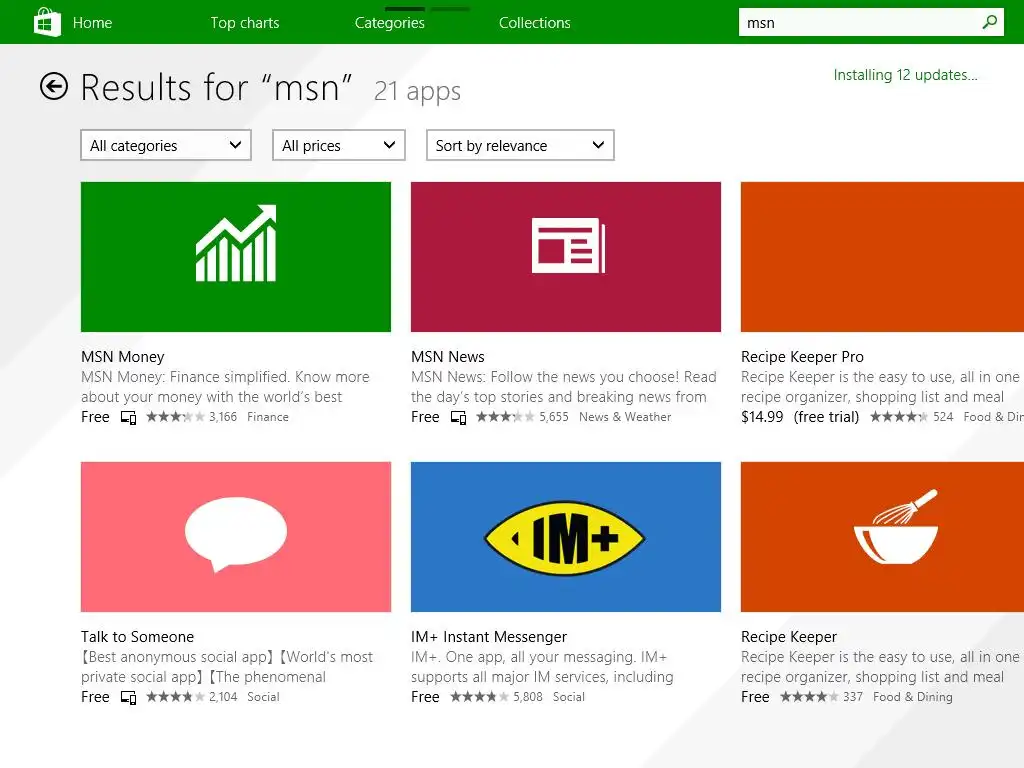Go back using the circled arrow

click(x=54, y=86)
